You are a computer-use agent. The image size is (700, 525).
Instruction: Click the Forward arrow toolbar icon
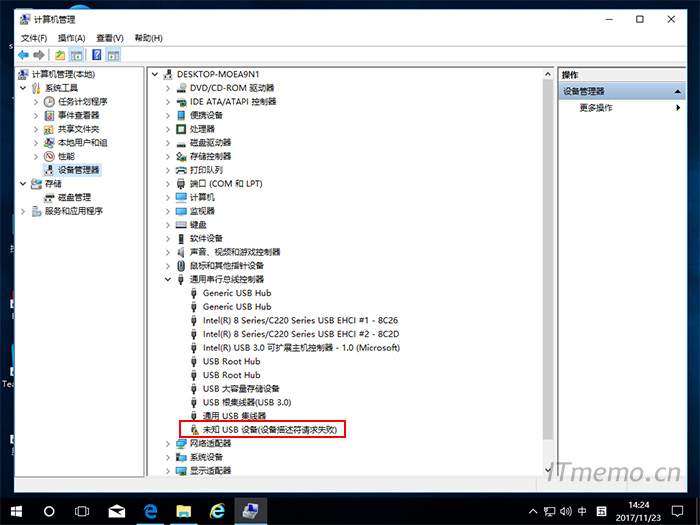click(x=39, y=55)
